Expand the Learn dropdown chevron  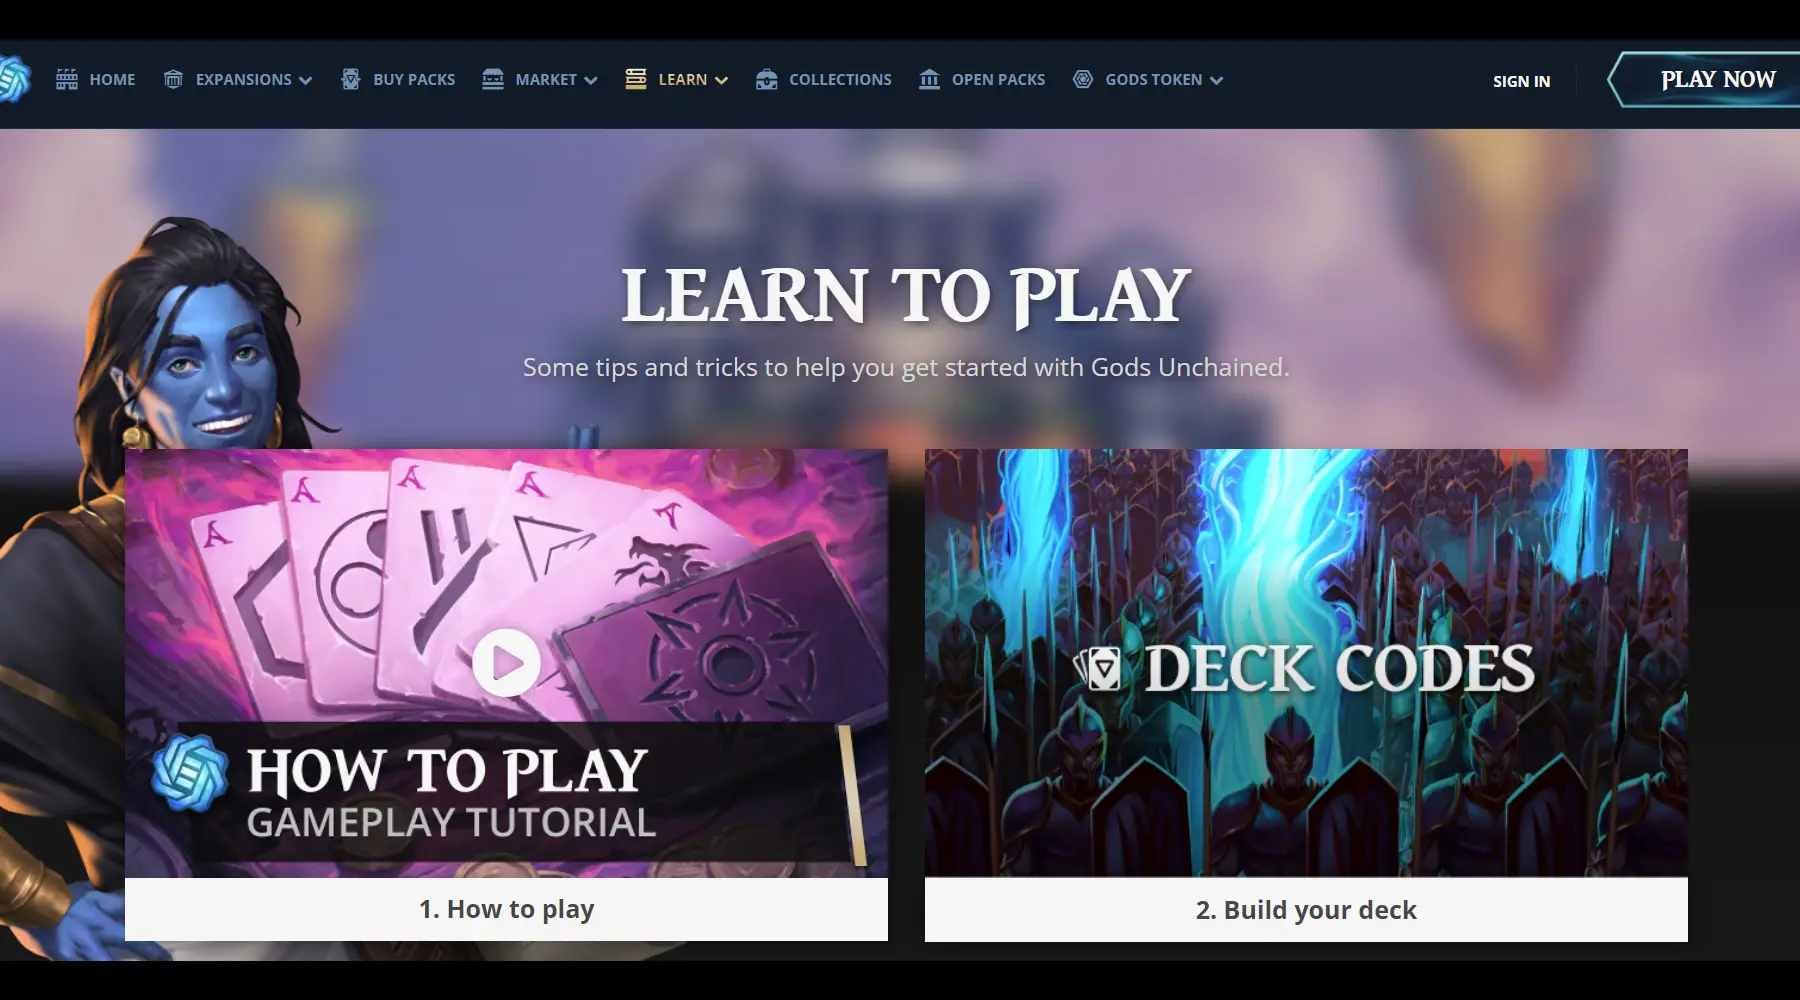[x=721, y=80]
